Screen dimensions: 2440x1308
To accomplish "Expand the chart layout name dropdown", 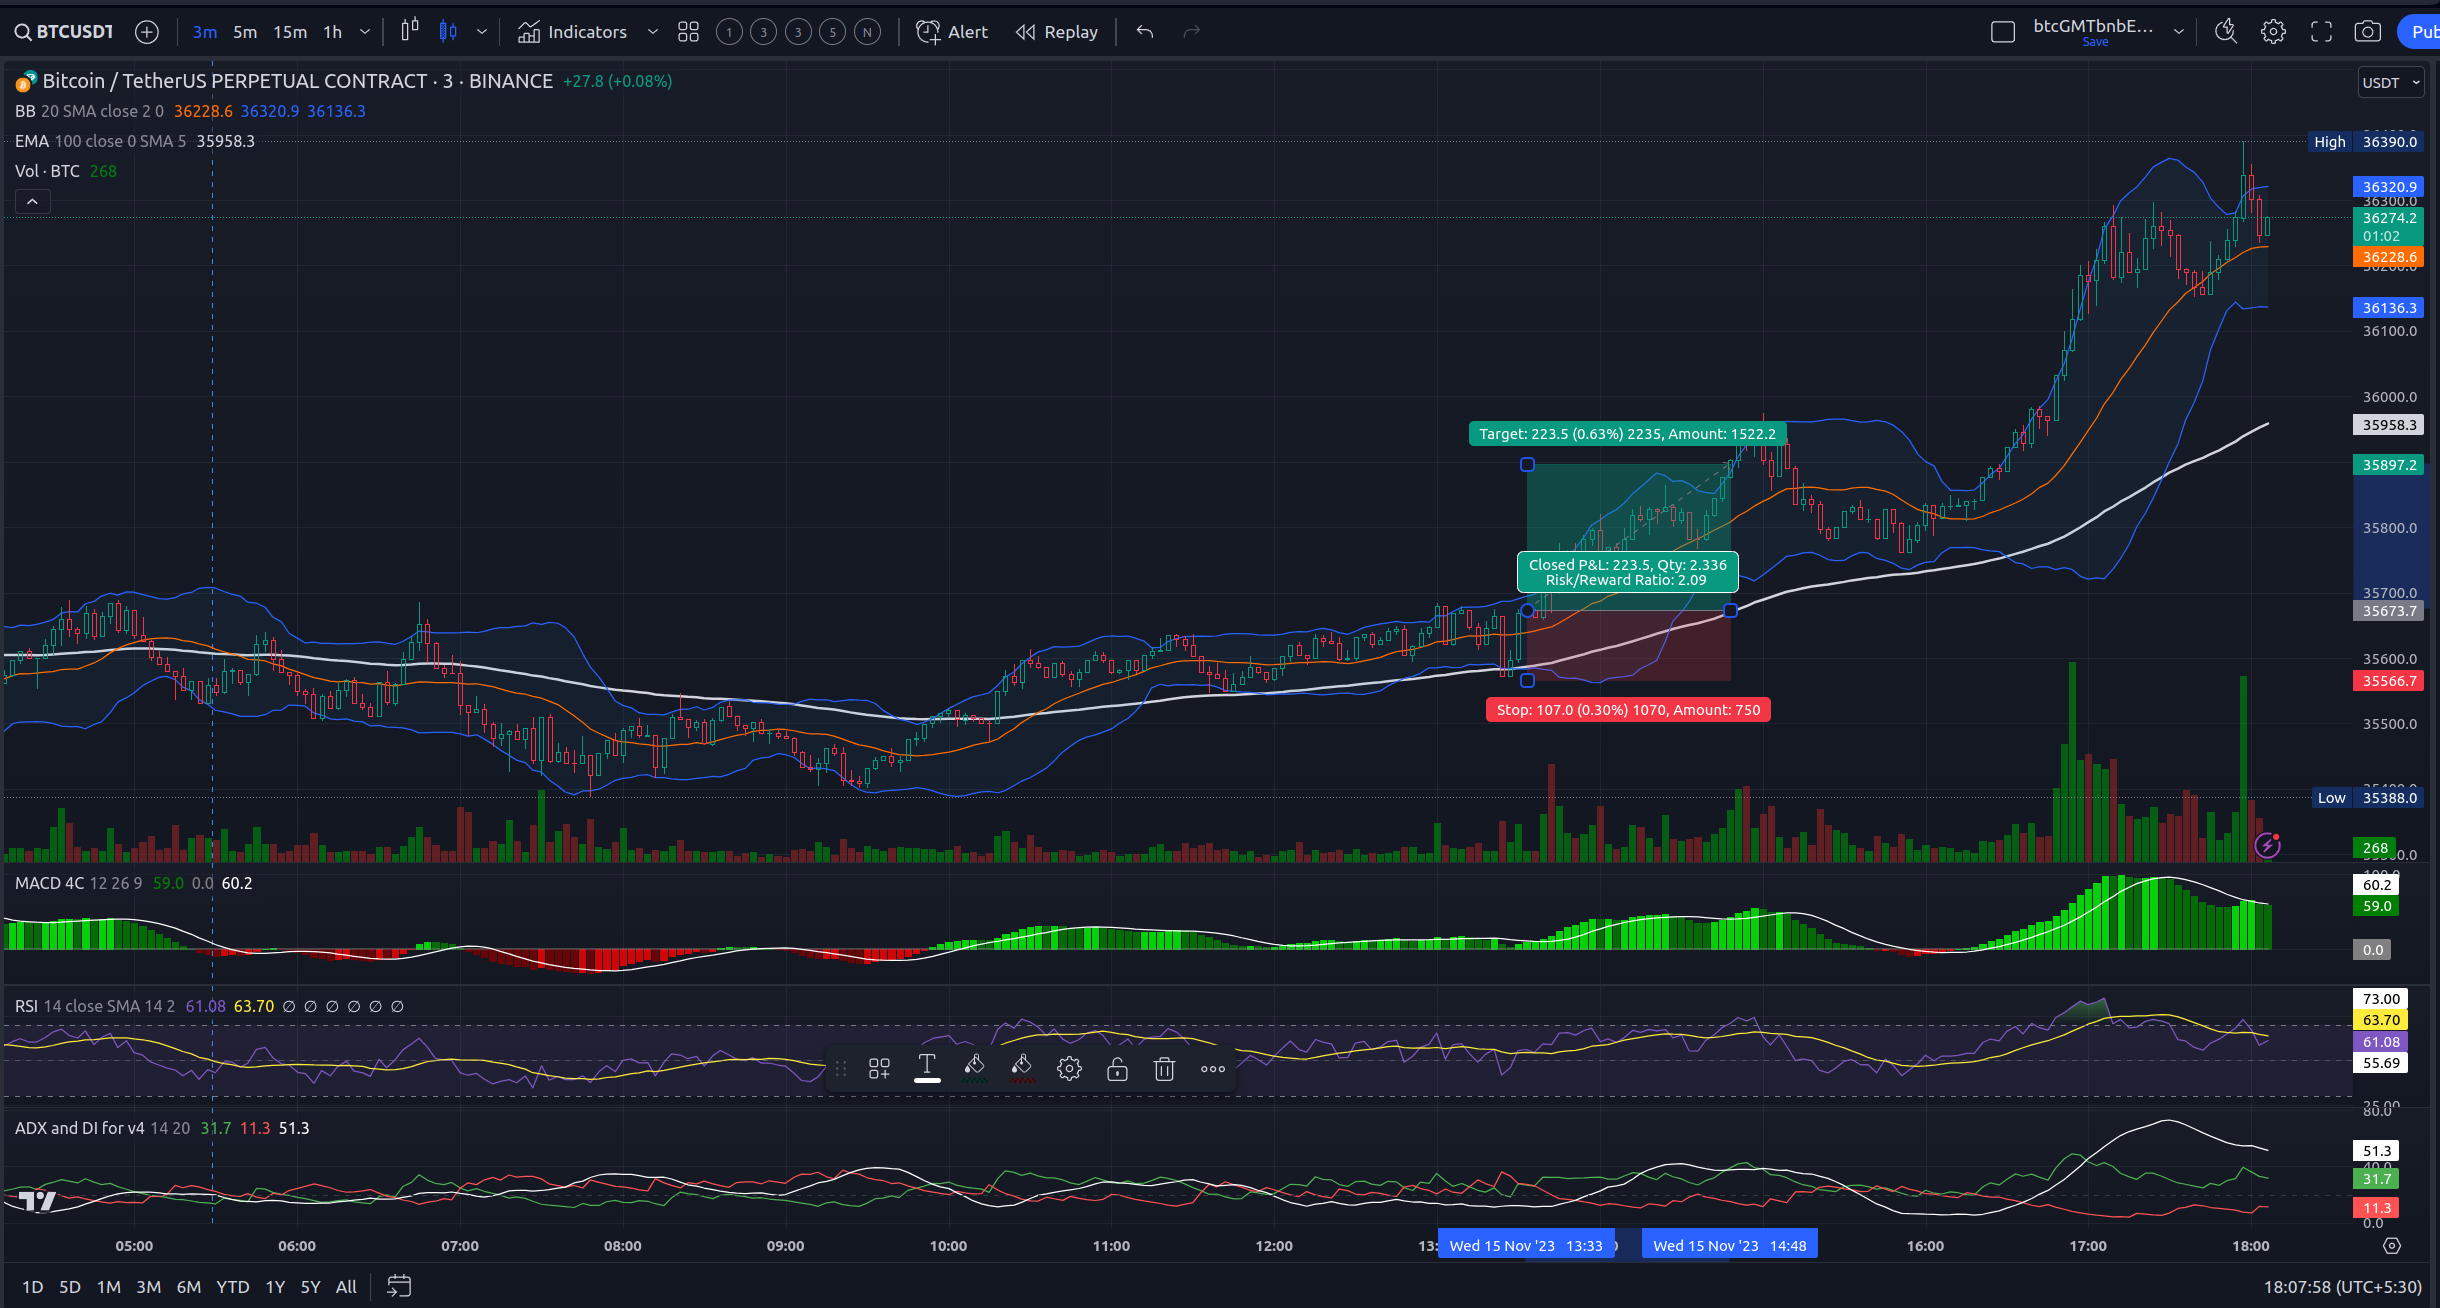I will click(x=2179, y=32).
